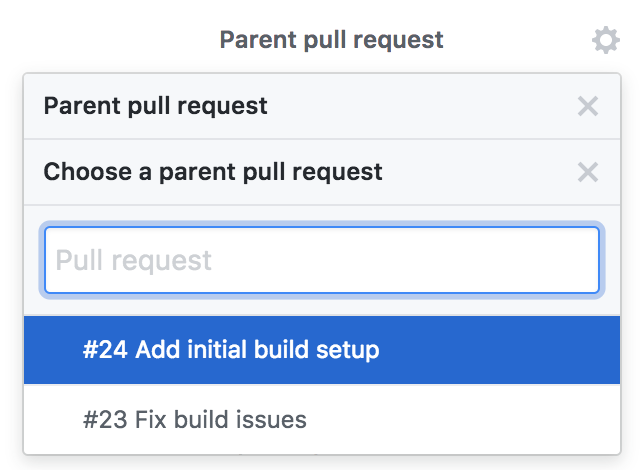
Task: Click the Add initial build setup entry
Action: (257, 350)
